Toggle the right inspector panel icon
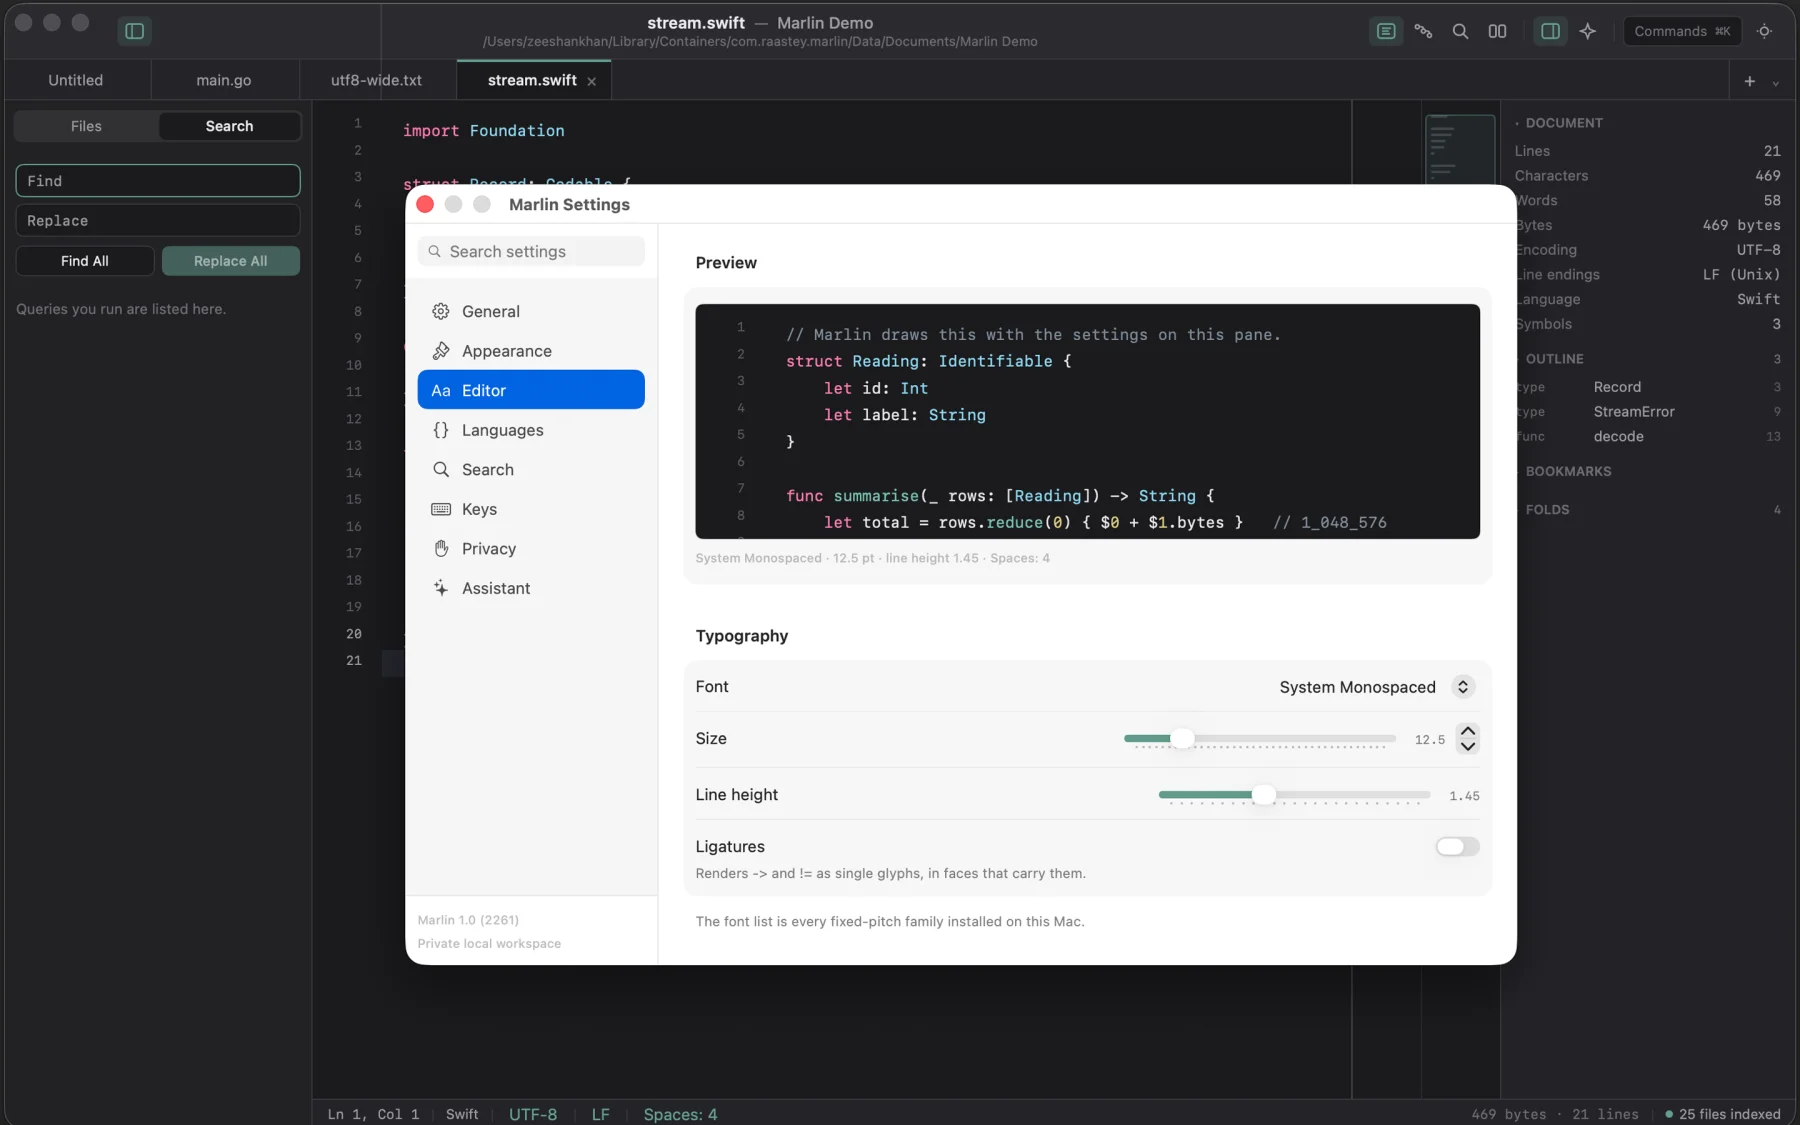The height and width of the screenshot is (1125, 1800). (x=1550, y=31)
